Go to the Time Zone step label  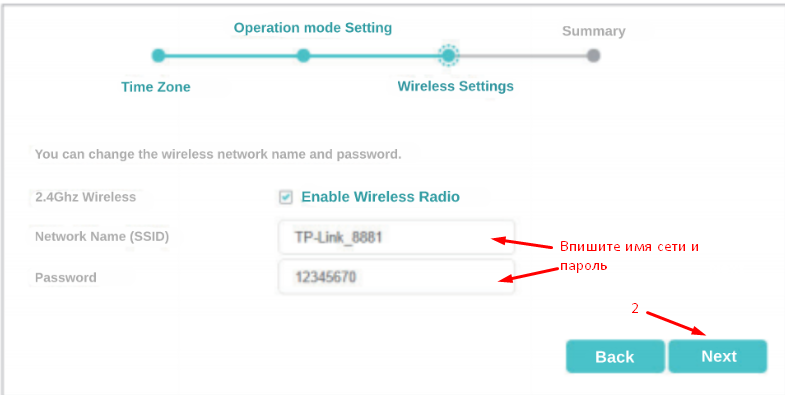(156, 87)
